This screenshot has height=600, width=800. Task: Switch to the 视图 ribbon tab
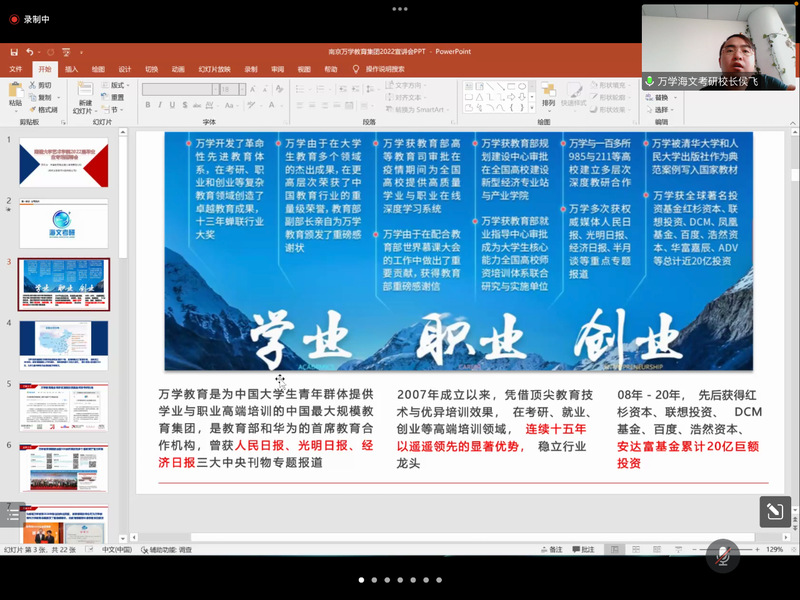pyautogui.click(x=304, y=69)
